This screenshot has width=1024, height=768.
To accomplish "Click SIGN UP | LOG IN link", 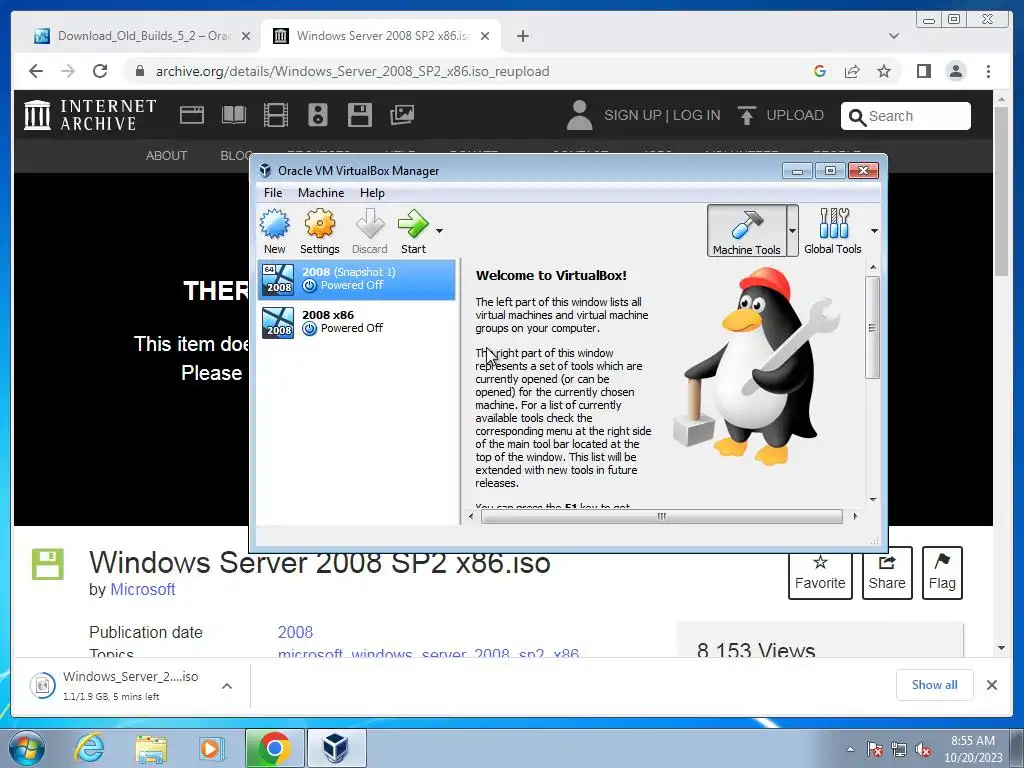I will click(662, 116).
